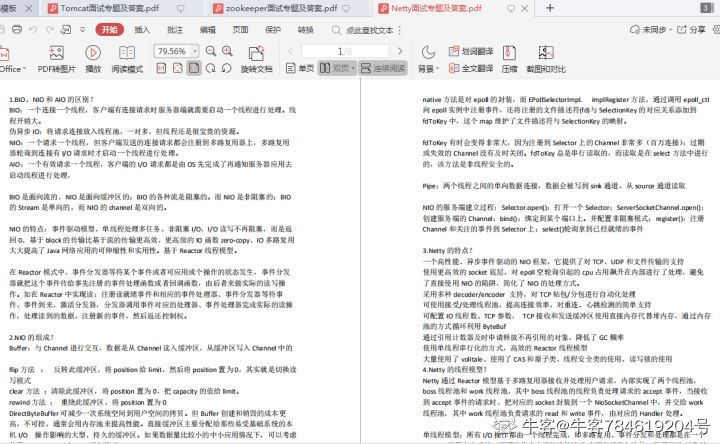Click heading text 4.Netty 的线程模型?
Screen dimensions: 720x444
click(455, 369)
